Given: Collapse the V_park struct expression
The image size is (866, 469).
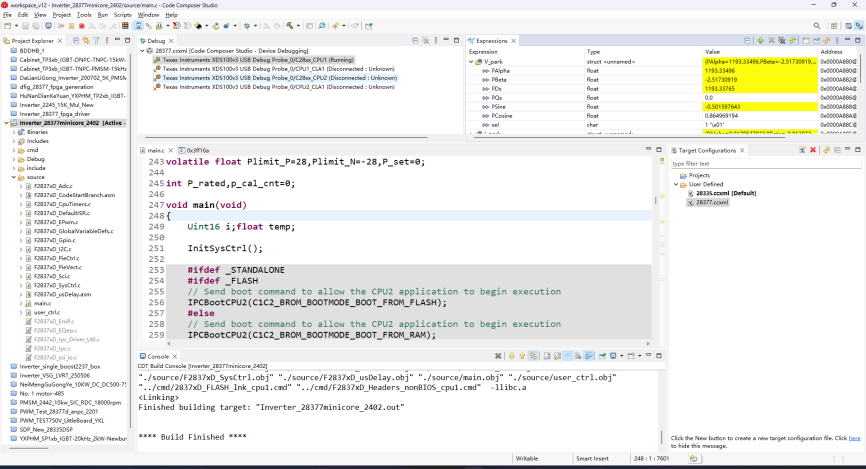Looking at the screenshot, I should click(471, 62).
